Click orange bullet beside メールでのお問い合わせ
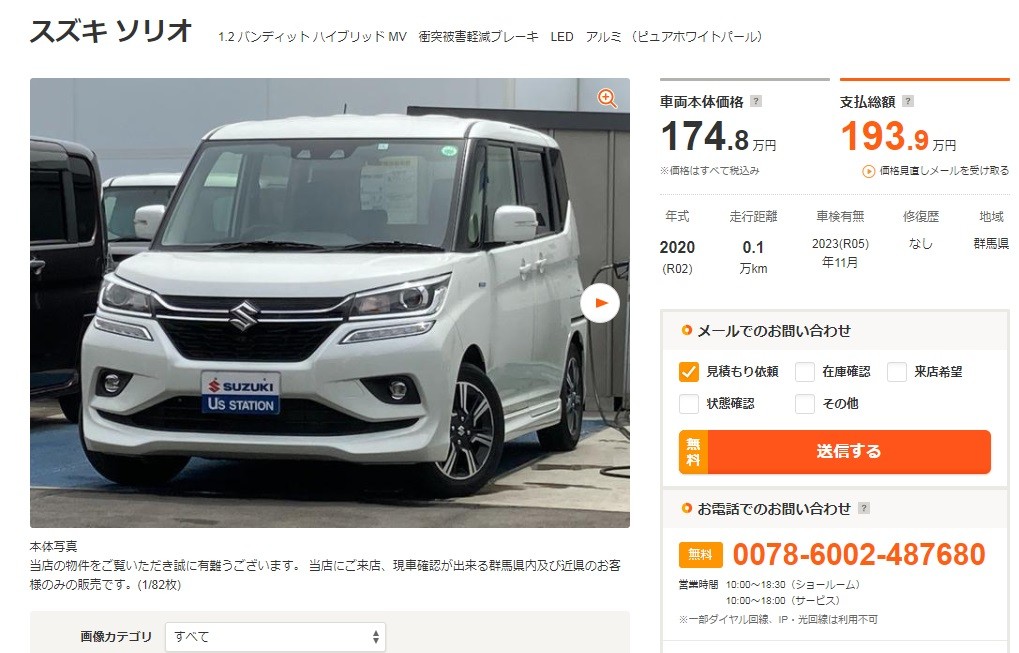 tap(686, 330)
